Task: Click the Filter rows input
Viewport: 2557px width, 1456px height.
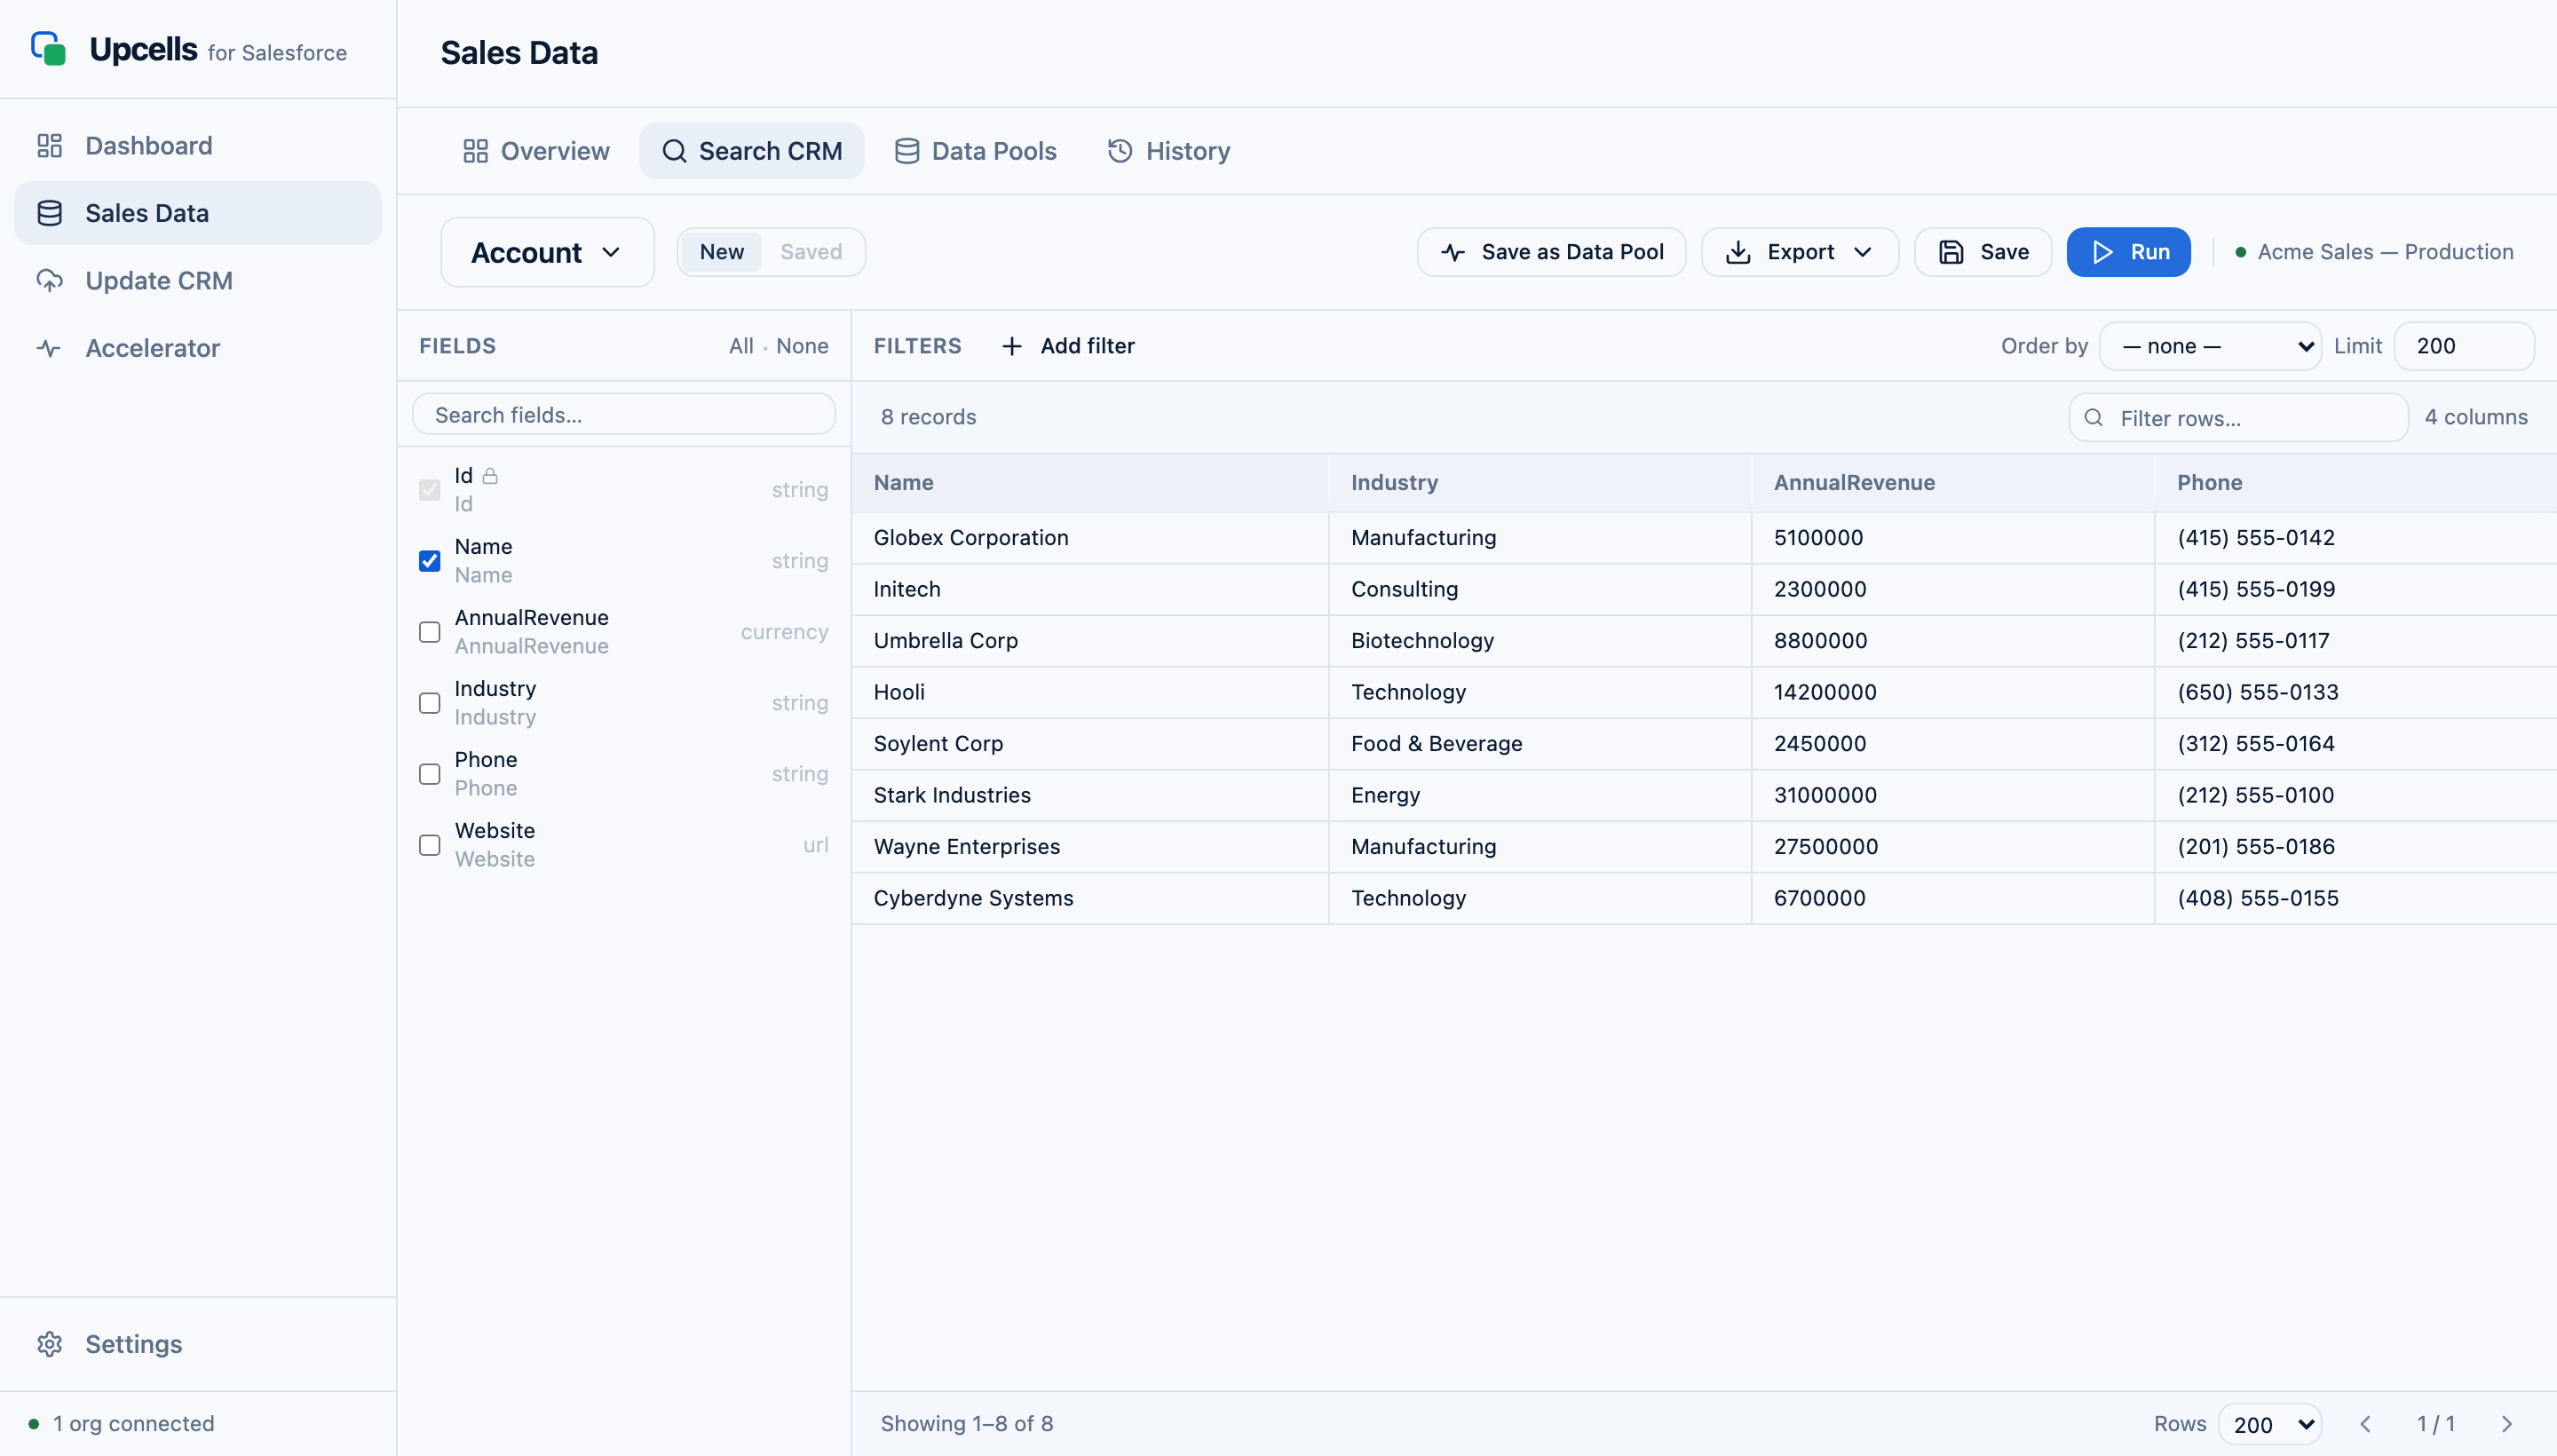Action: pyautogui.click(x=2238, y=418)
